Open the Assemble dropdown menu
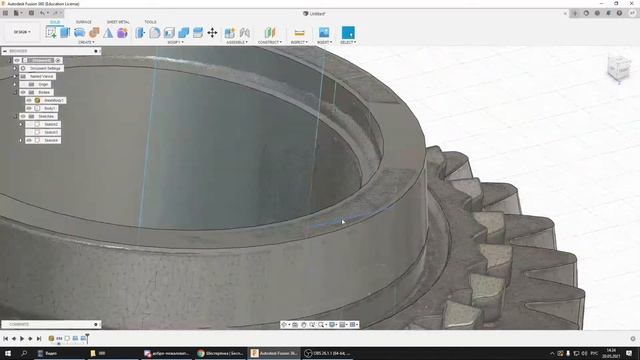The height and width of the screenshot is (360, 640). [x=237, y=42]
